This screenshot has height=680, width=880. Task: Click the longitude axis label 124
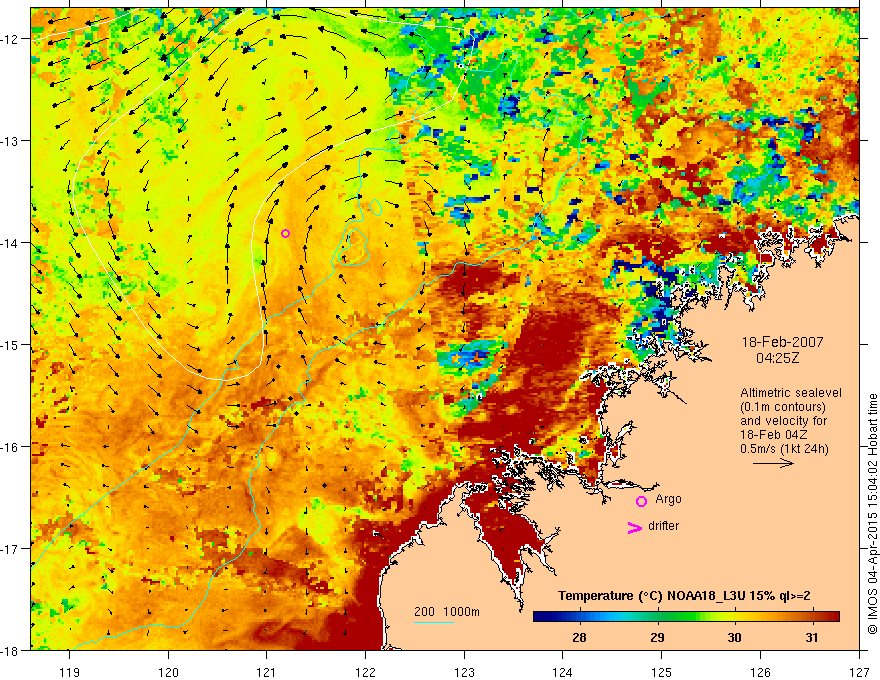pos(563,672)
